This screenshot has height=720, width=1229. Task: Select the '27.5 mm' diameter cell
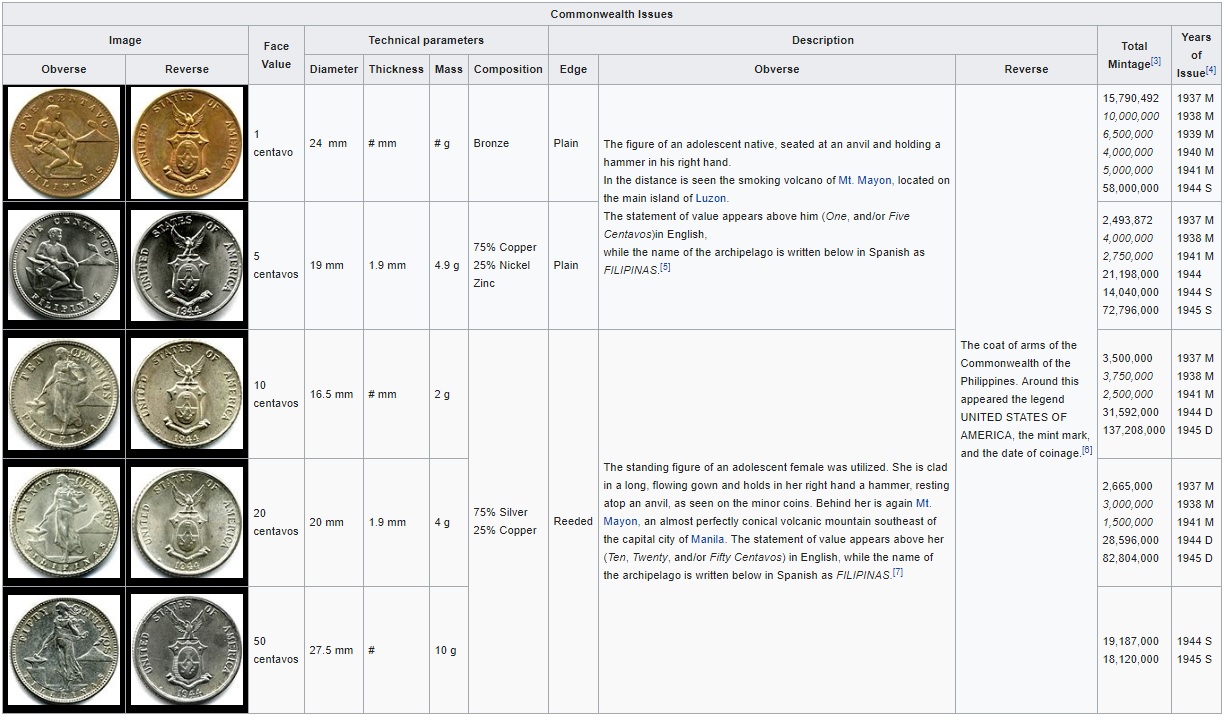(334, 650)
